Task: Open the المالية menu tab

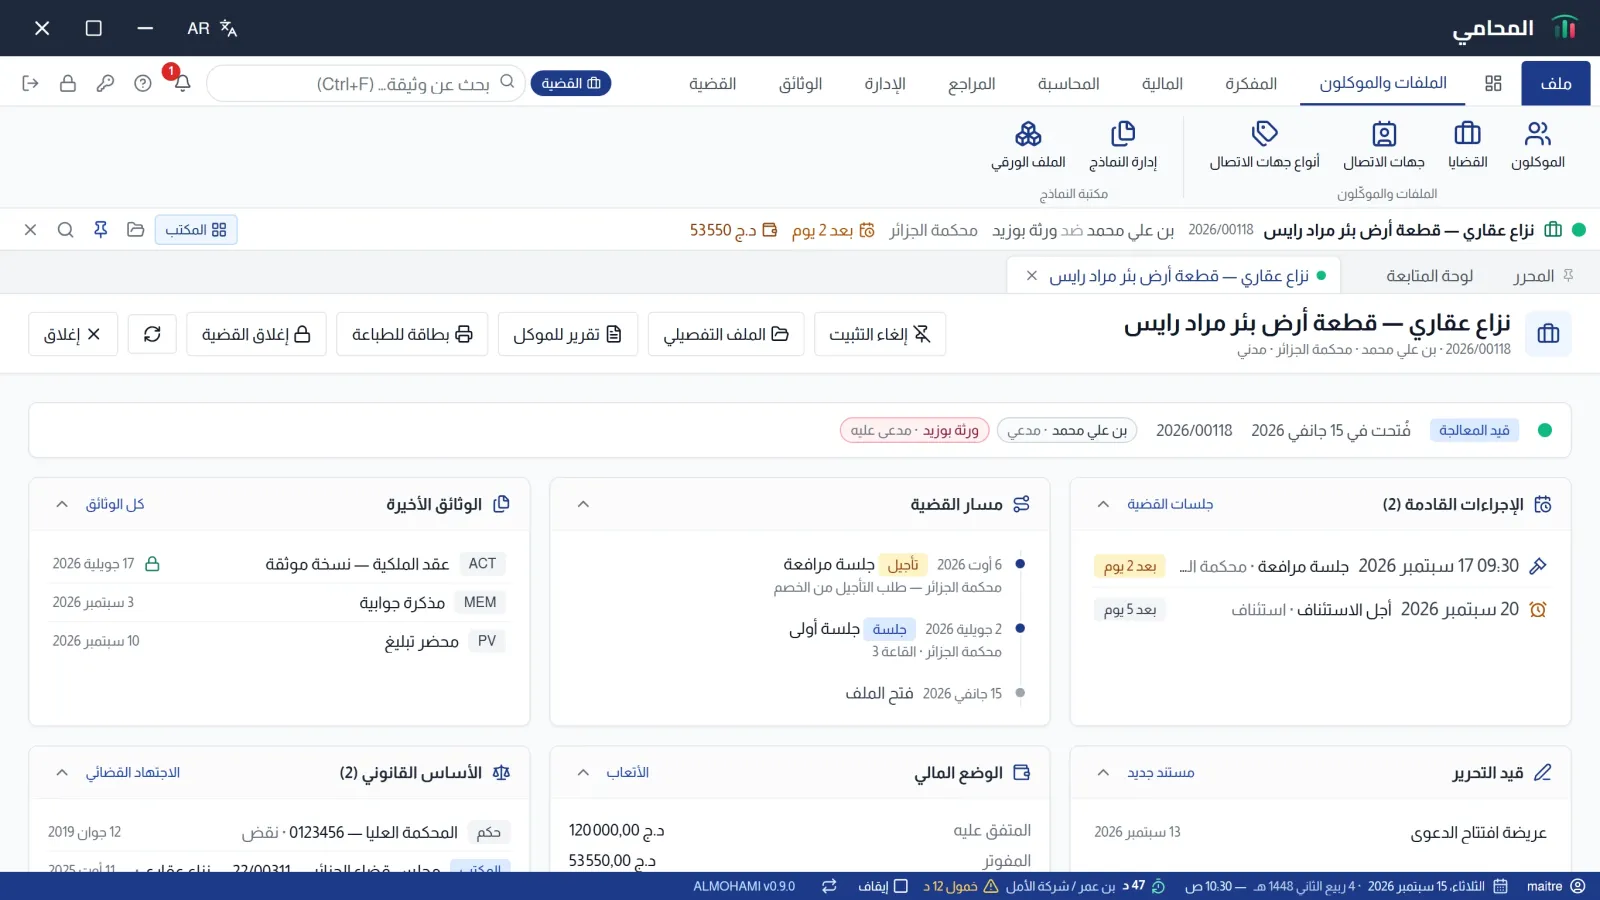Action: click(1162, 83)
